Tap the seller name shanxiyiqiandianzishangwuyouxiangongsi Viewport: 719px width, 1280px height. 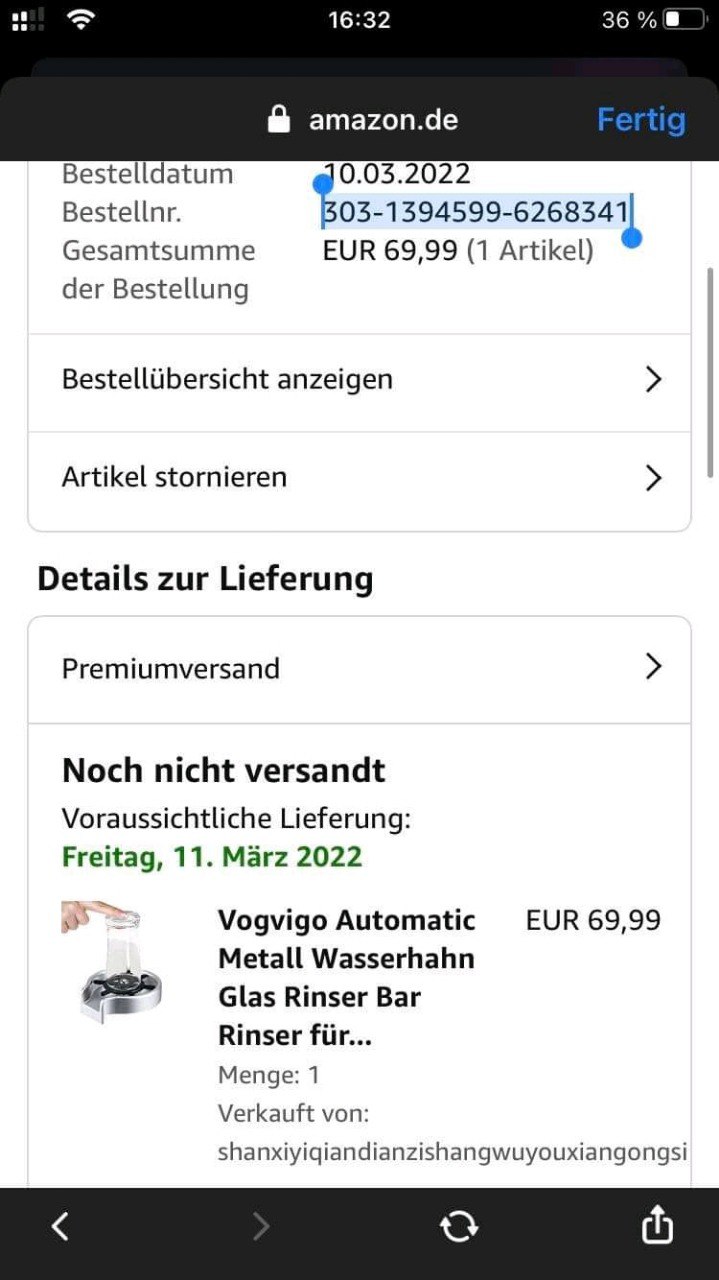tap(452, 1152)
